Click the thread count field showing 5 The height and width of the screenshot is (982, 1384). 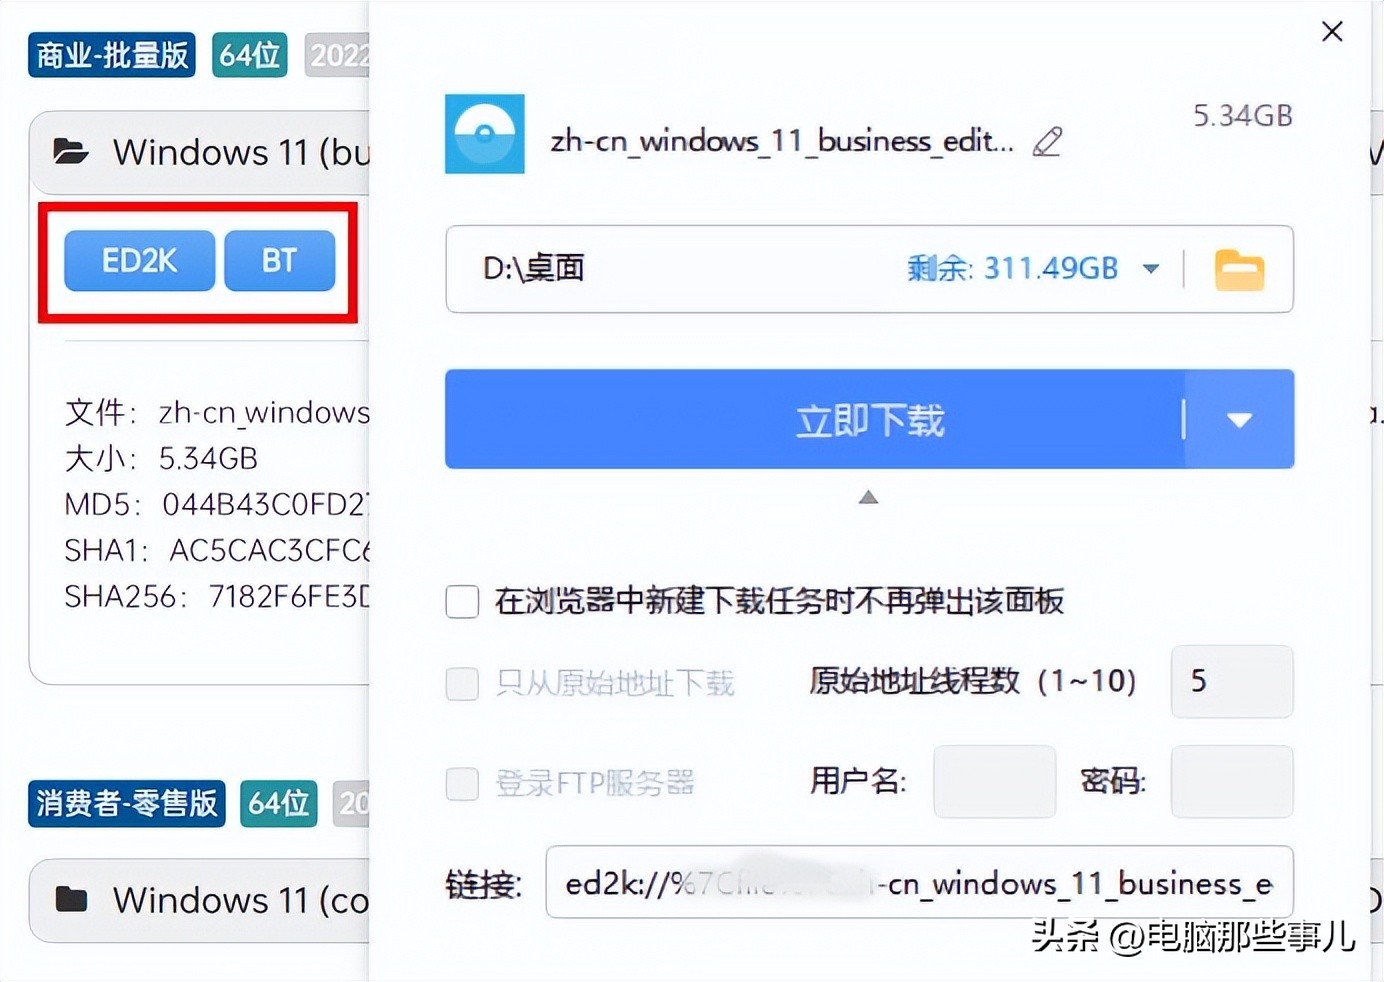[x=1232, y=682]
